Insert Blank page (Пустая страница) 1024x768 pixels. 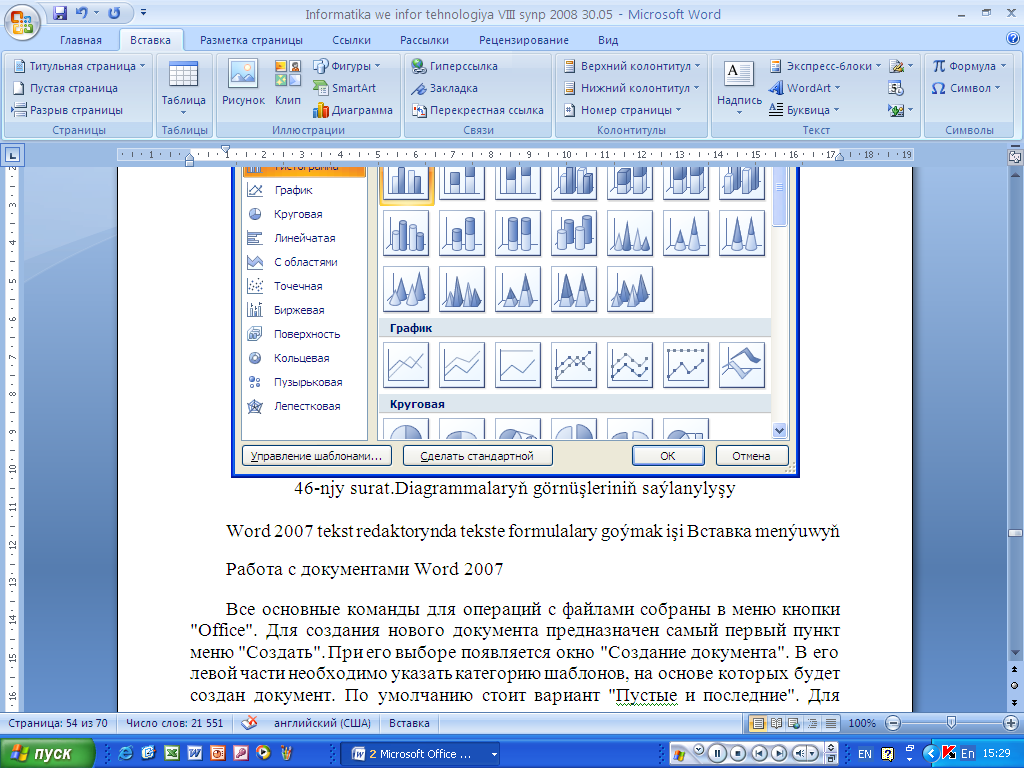(65, 88)
